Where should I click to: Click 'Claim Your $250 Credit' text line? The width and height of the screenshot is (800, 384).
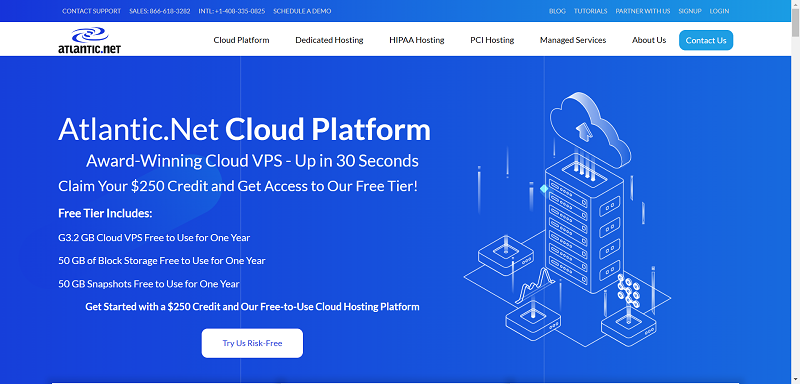tap(238, 186)
